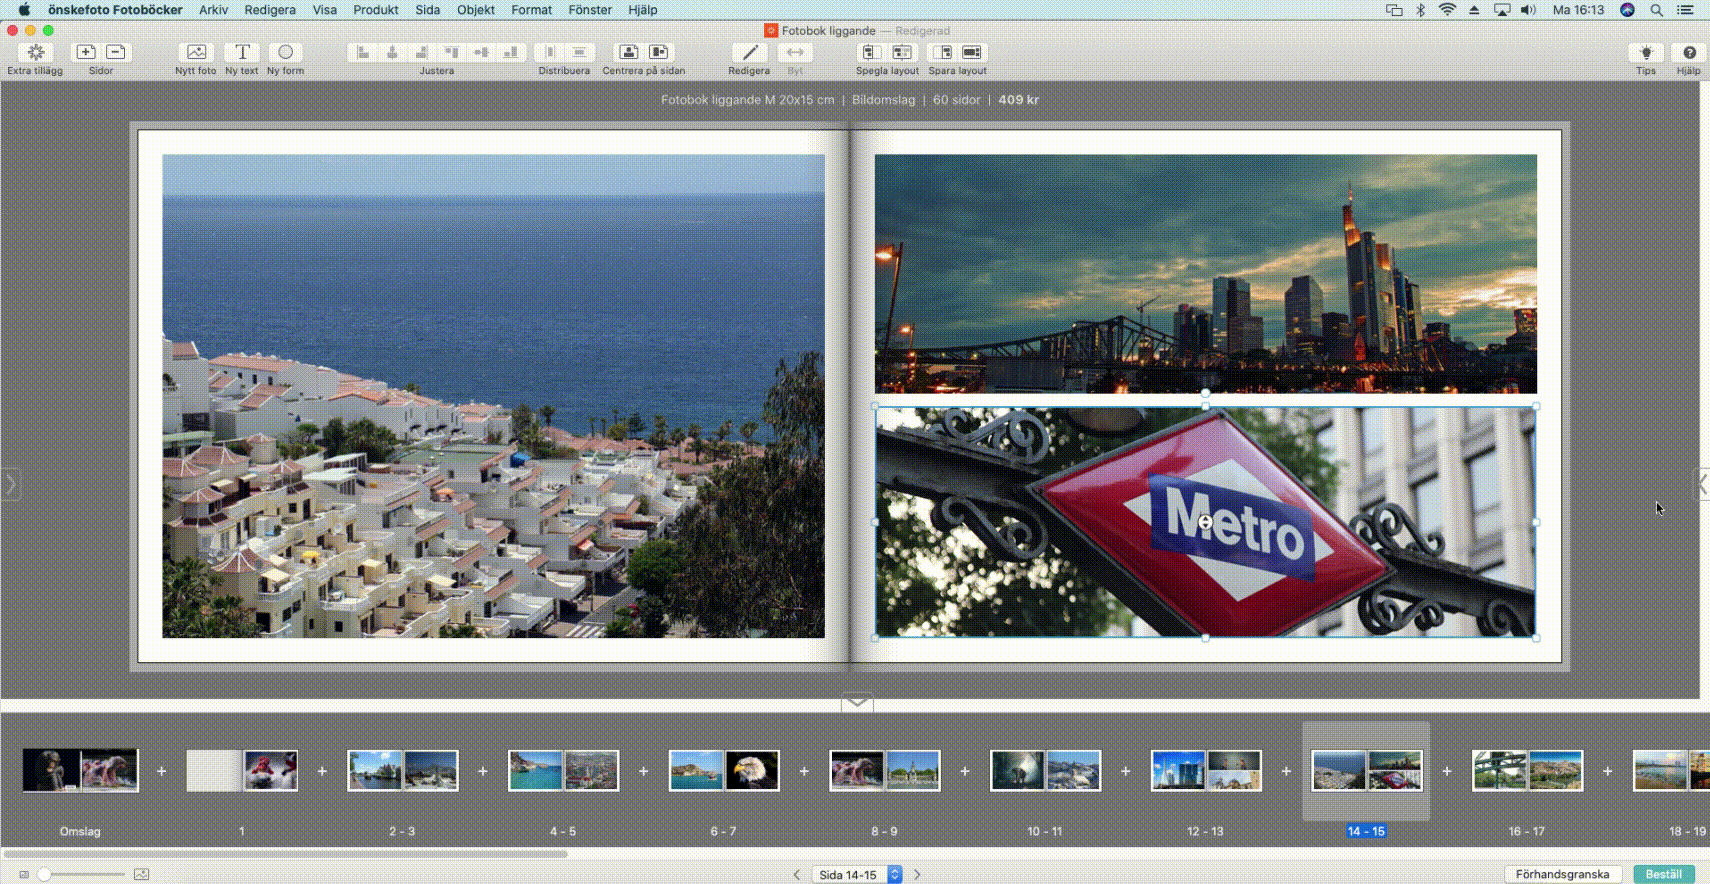The width and height of the screenshot is (1710, 884).
Task: Add a text box with Ny text
Action: point(242,52)
